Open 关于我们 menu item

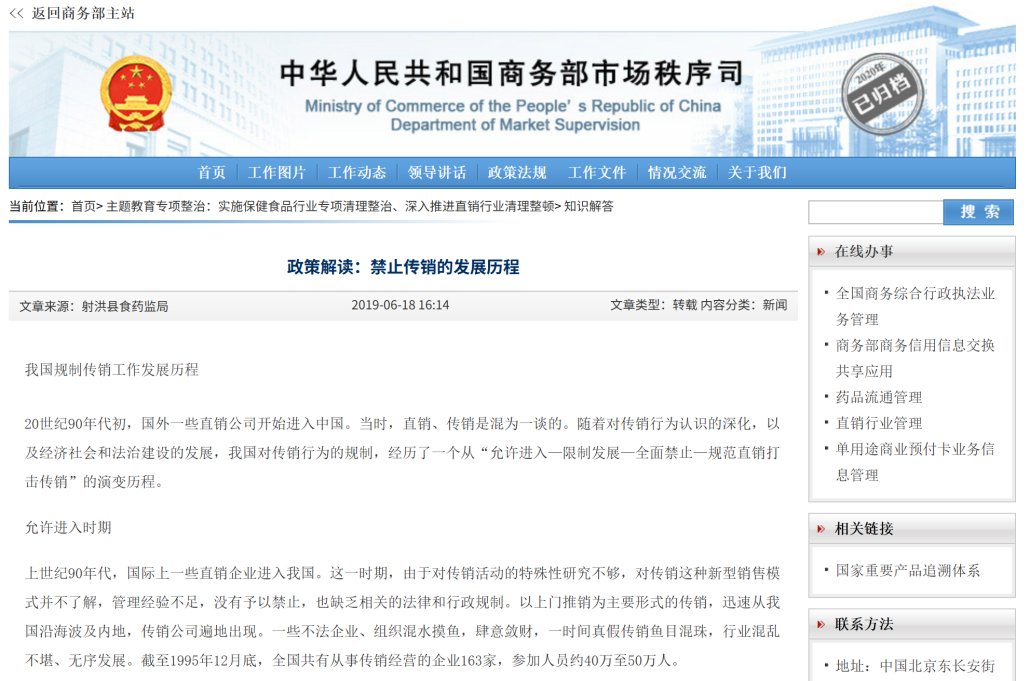[x=757, y=173]
